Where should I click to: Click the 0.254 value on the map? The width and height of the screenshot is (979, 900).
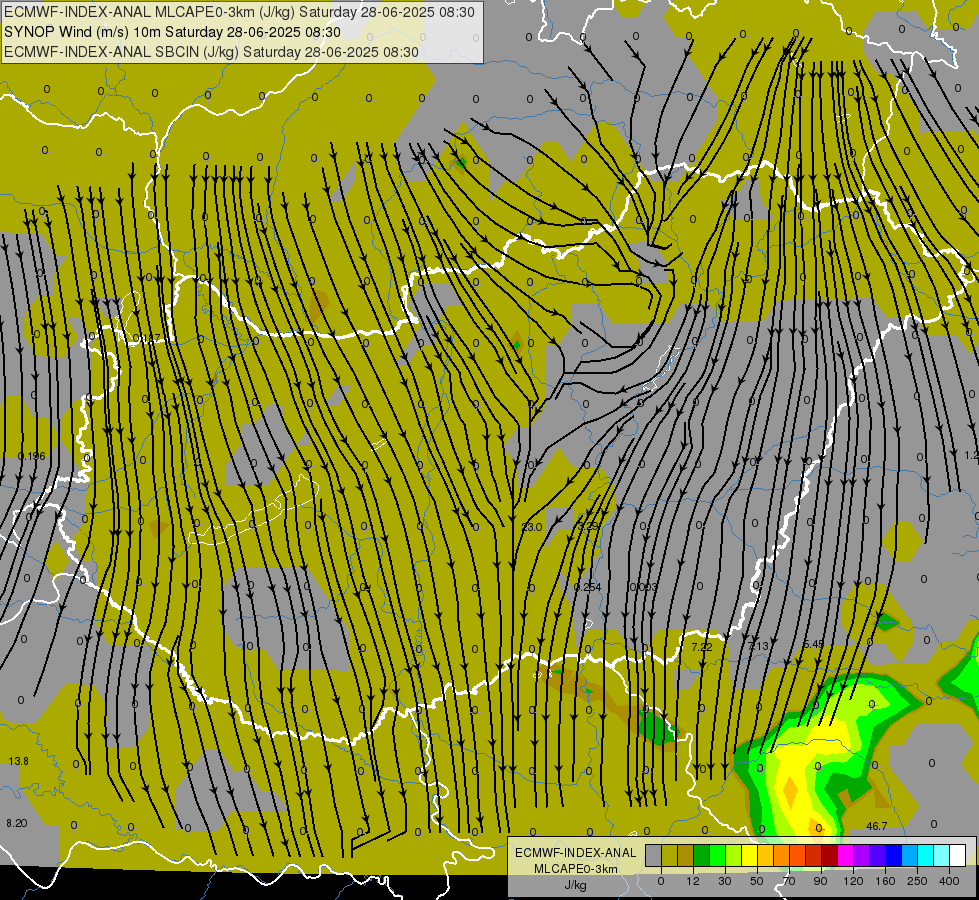click(588, 587)
